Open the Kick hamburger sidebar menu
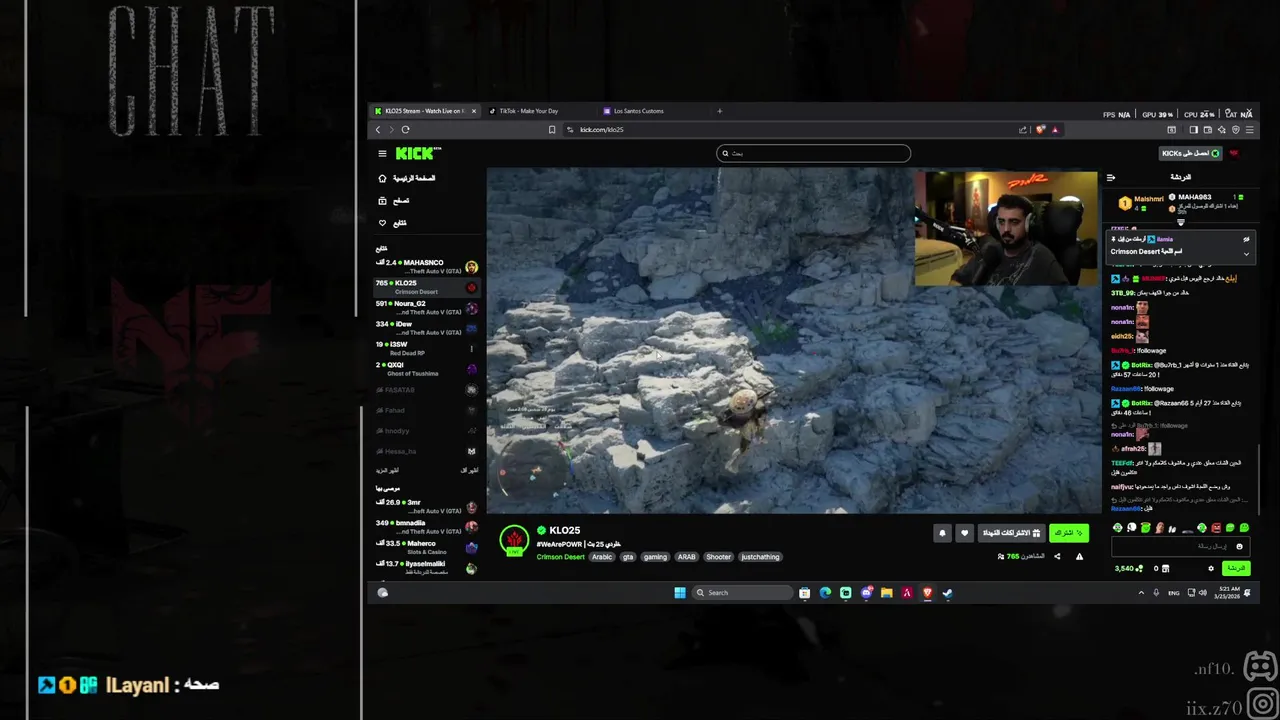The height and width of the screenshot is (720, 1280). pyautogui.click(x=382, y=153)
